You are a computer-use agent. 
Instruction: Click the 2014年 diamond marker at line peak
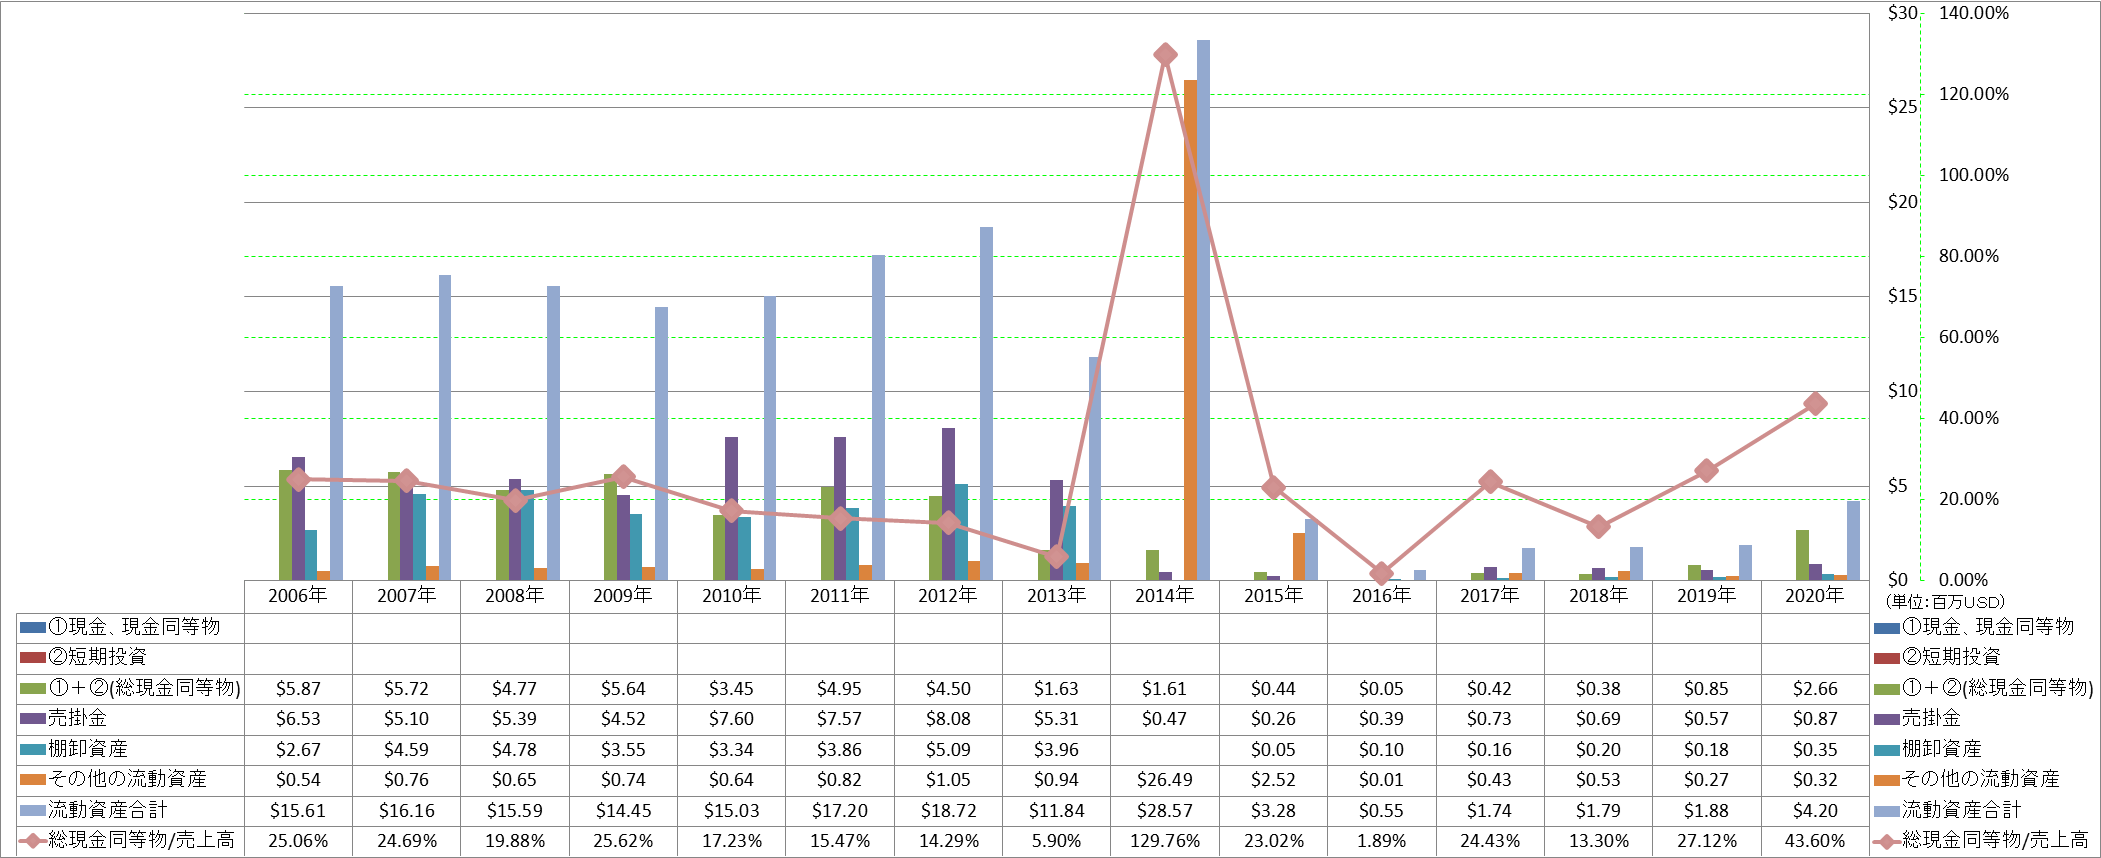pos(1165,54)
